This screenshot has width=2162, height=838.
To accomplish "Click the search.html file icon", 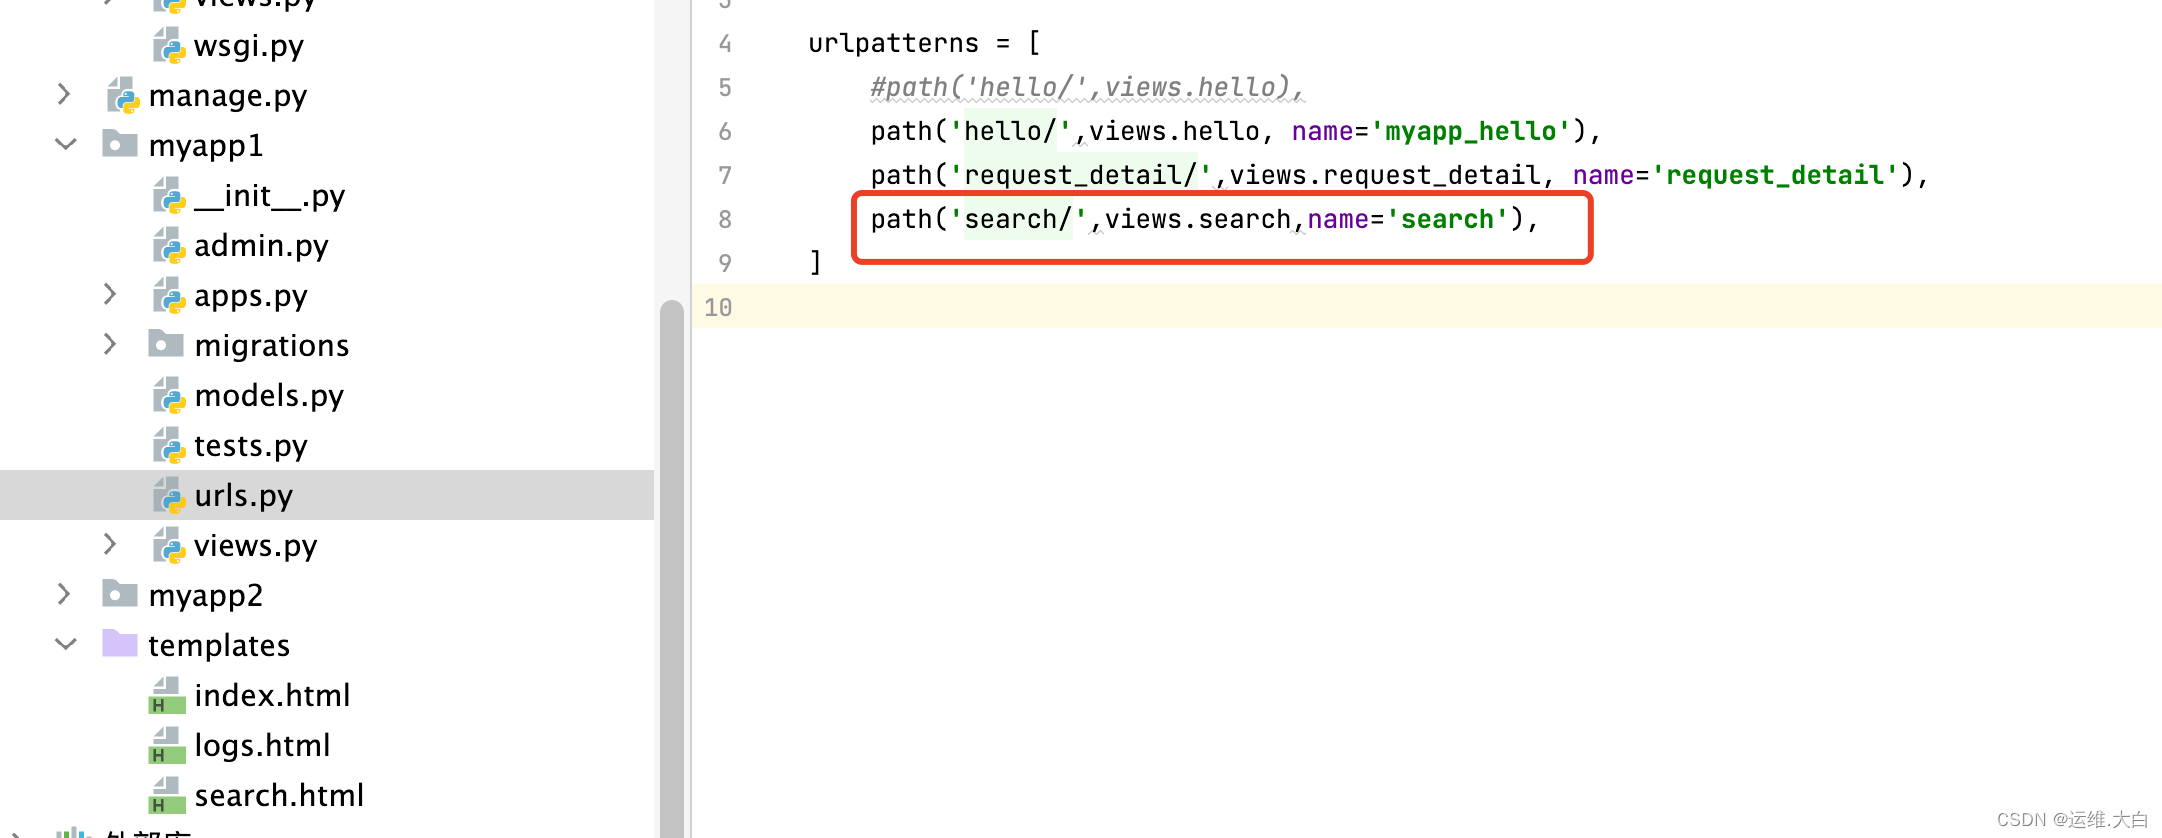I will tap(167, 796).
